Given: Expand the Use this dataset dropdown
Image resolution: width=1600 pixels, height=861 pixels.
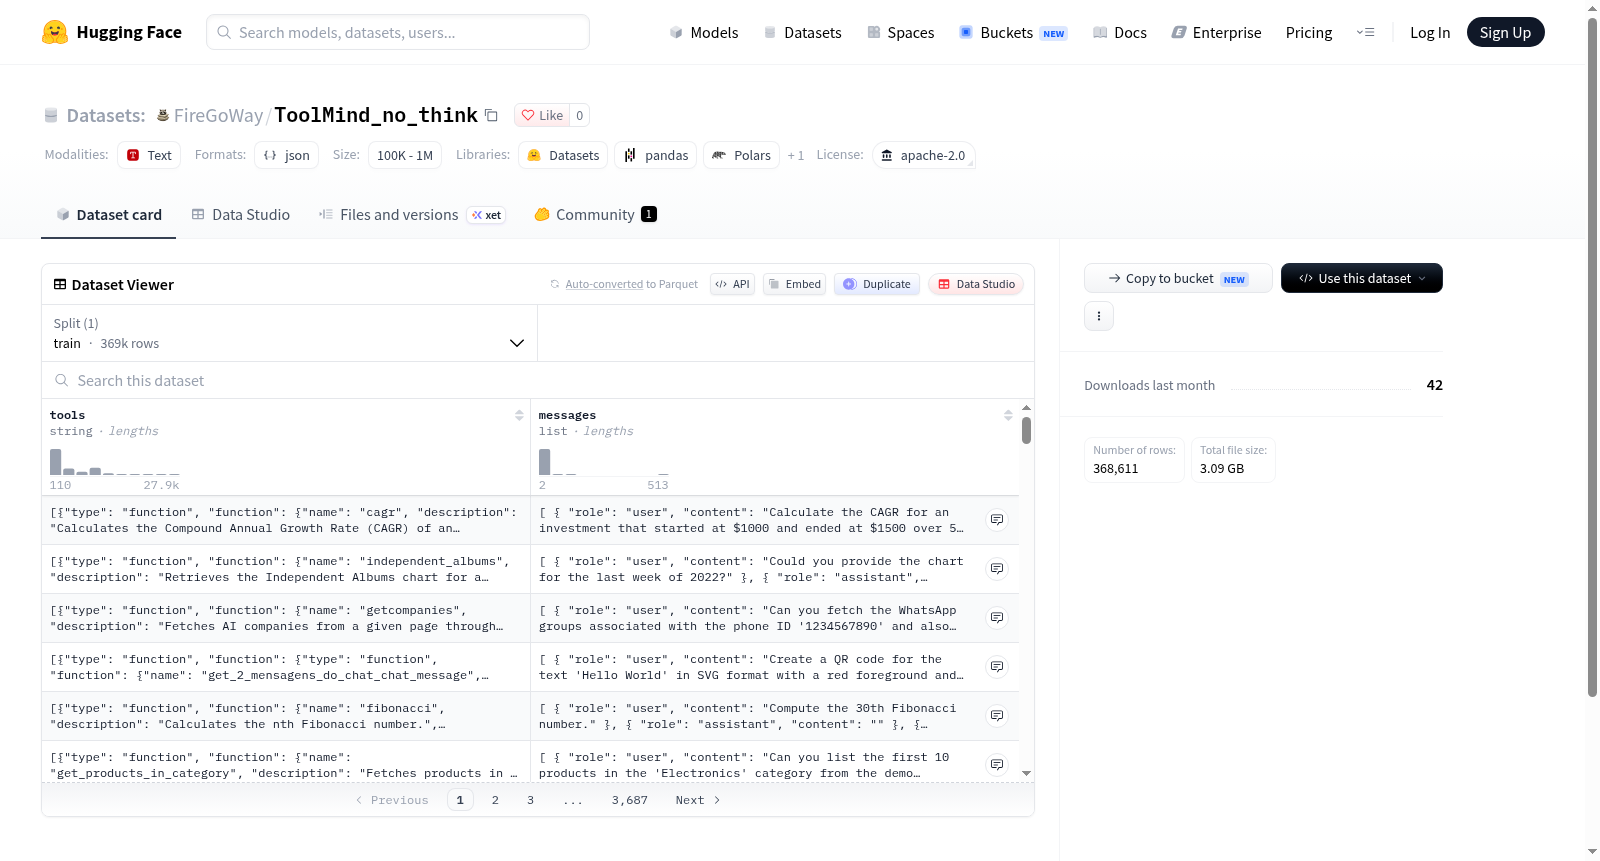Looking at the screenshot, I should 1362,278.
